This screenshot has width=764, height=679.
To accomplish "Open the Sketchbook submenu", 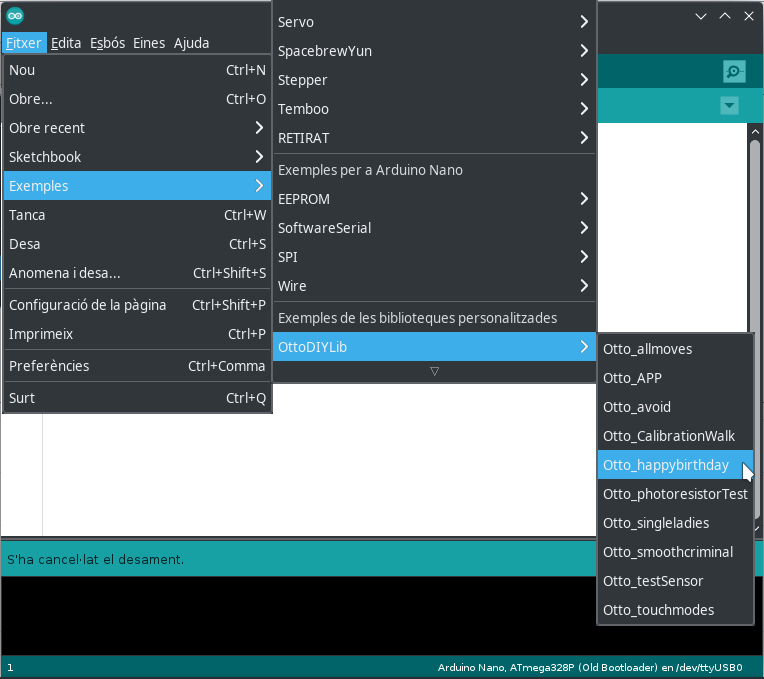I will (x=137, y=157).
